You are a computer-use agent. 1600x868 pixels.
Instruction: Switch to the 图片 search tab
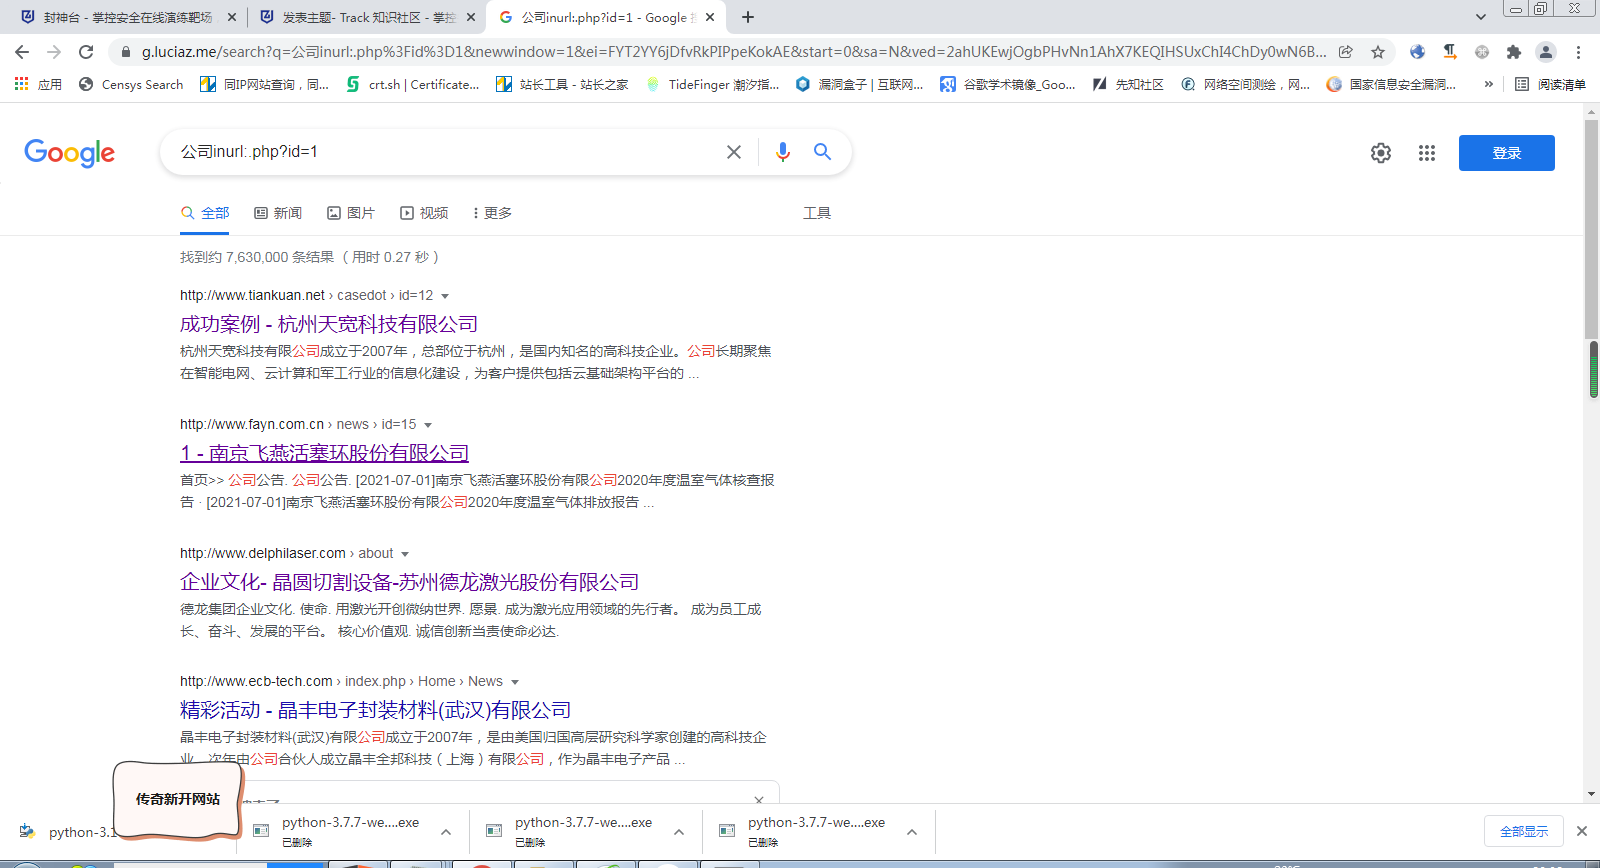pyautogui.click(x=351, y=213)
